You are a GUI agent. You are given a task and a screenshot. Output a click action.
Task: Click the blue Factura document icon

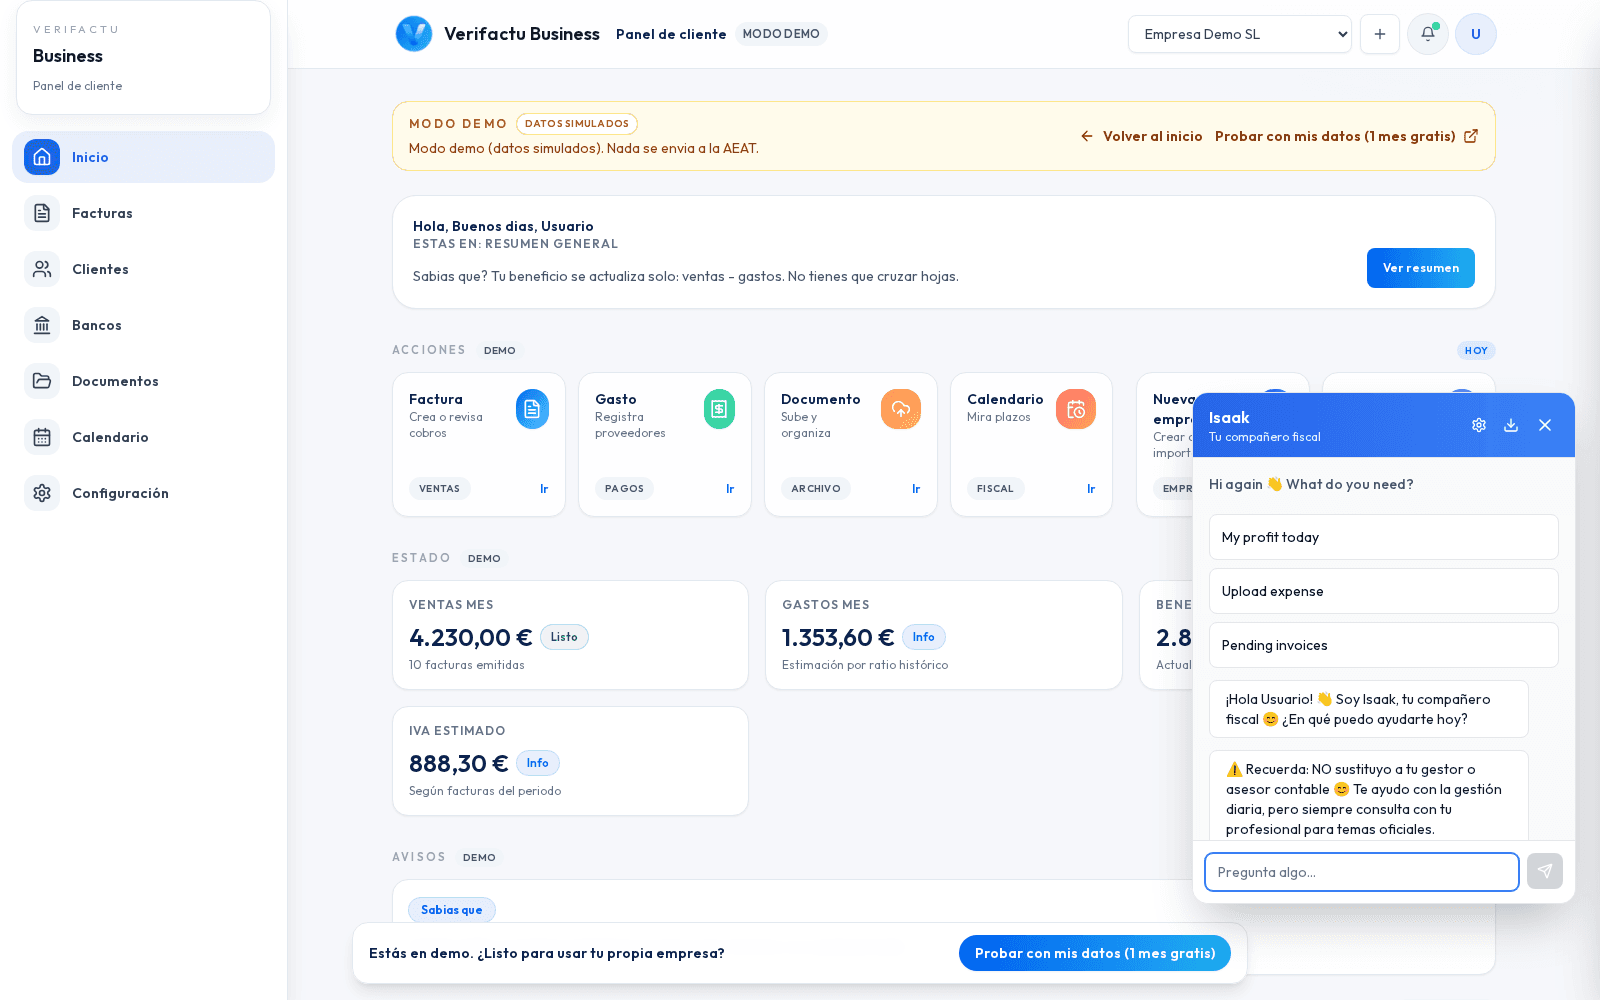coord(532,409)
